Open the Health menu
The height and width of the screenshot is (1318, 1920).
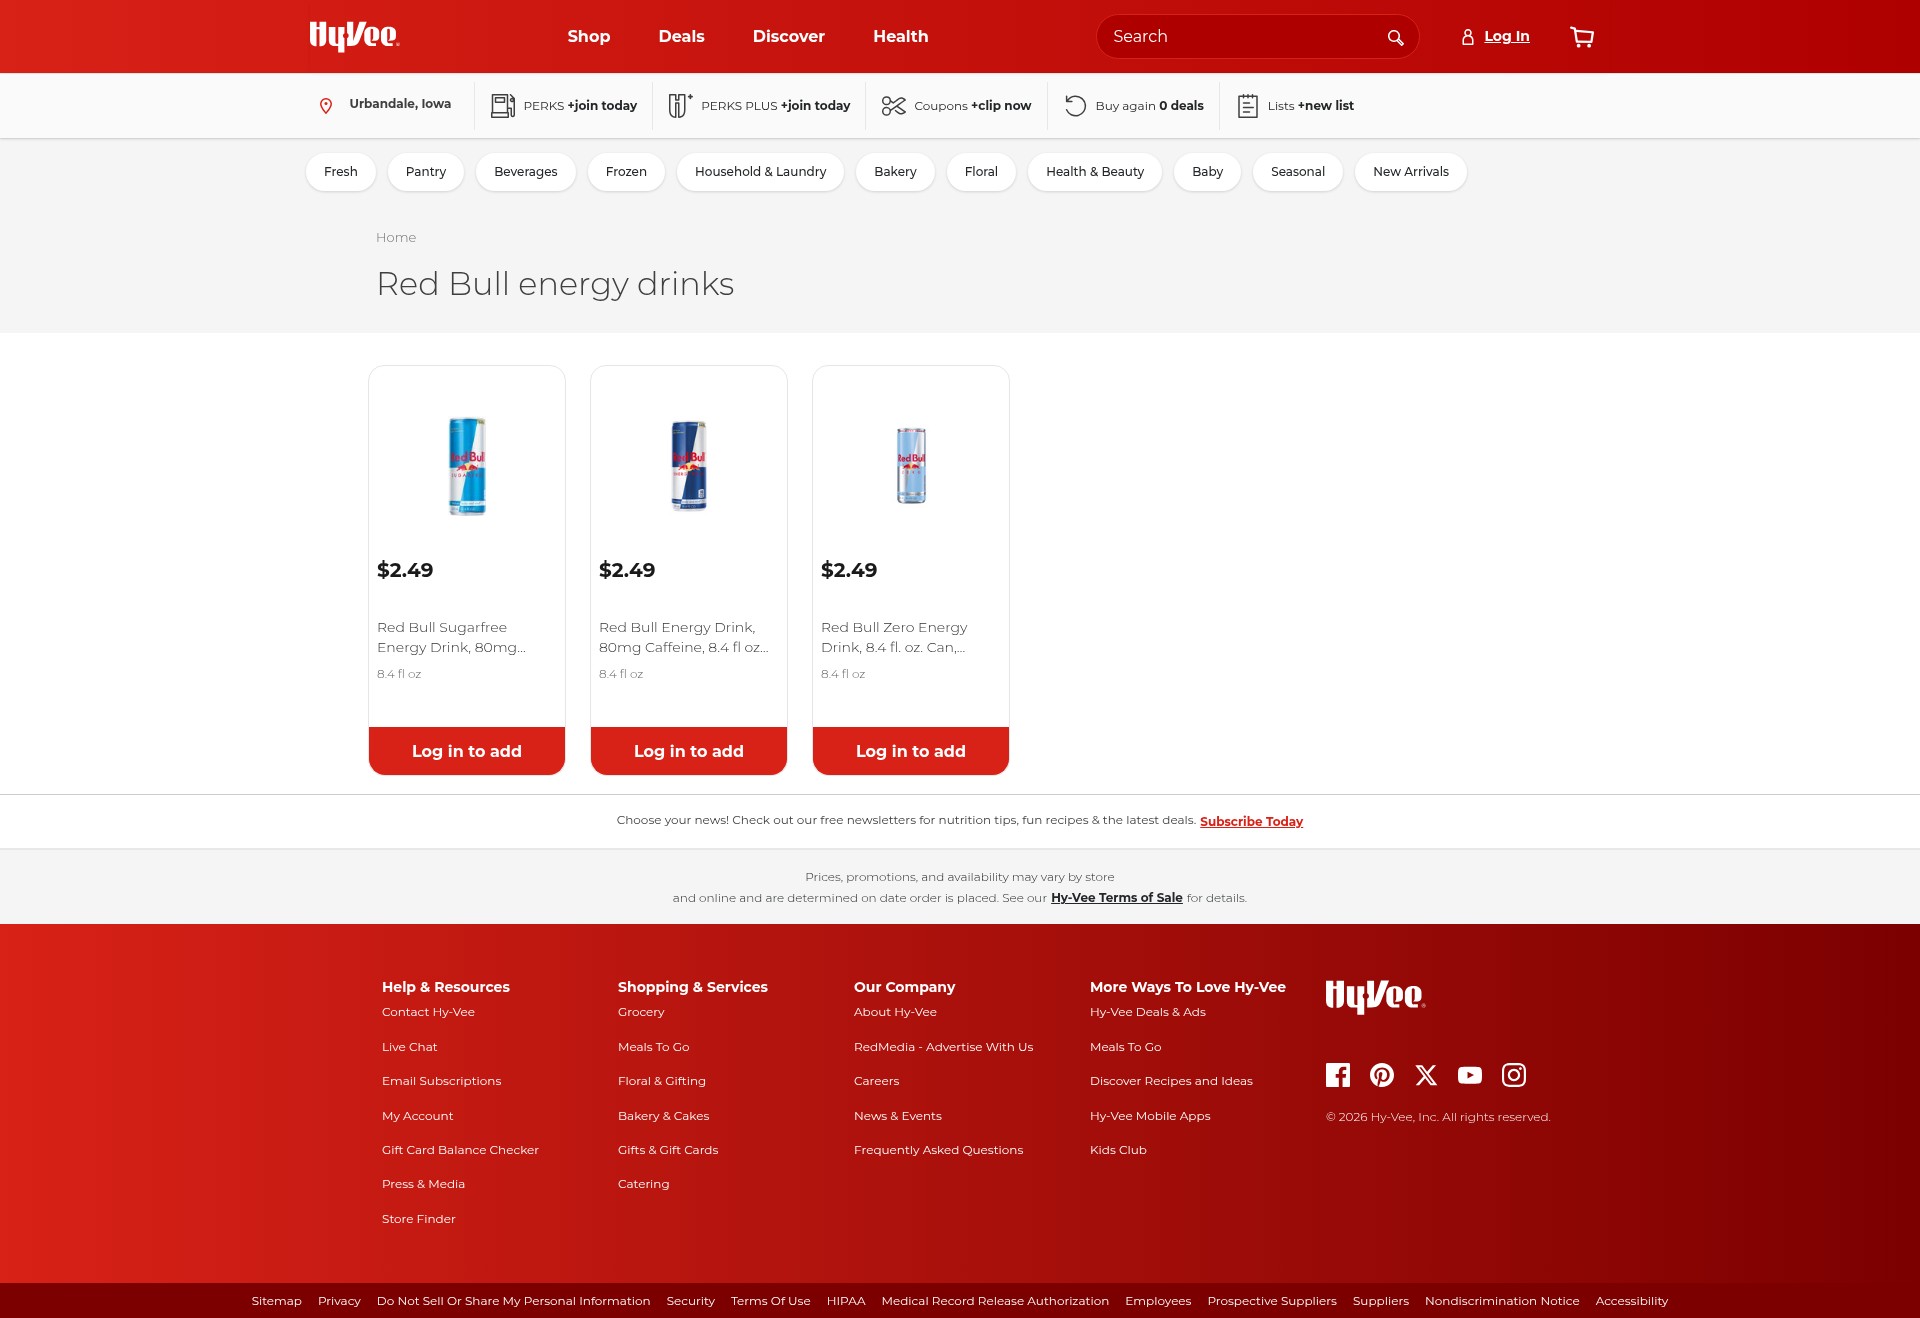(901, 36)
